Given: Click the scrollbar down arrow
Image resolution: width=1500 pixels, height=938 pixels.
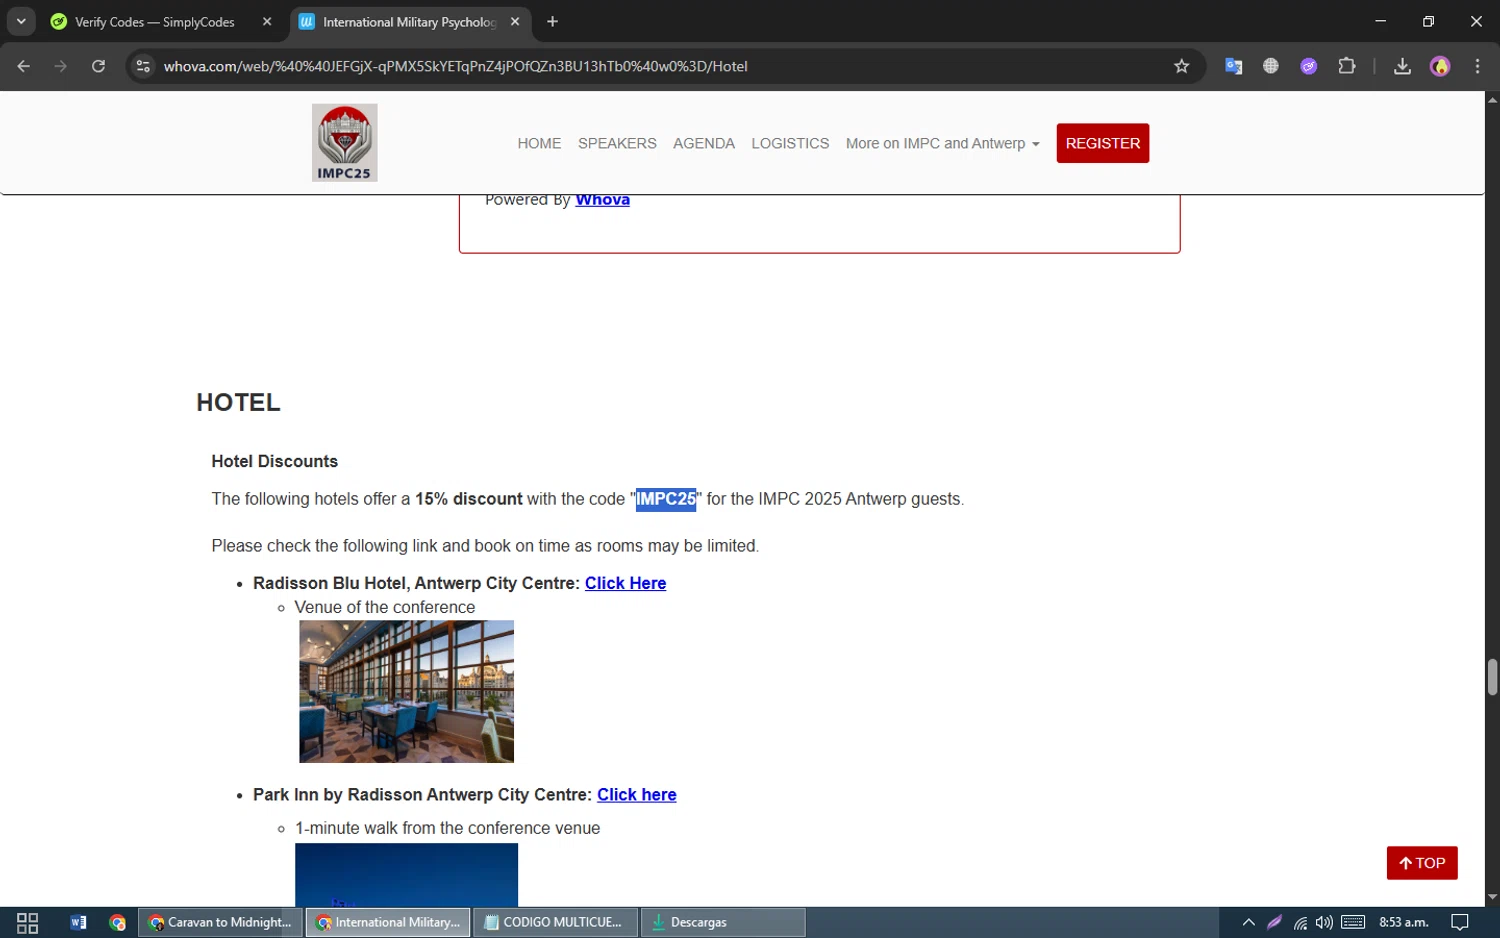Looking at the screenshot, I should (1492, 898).
